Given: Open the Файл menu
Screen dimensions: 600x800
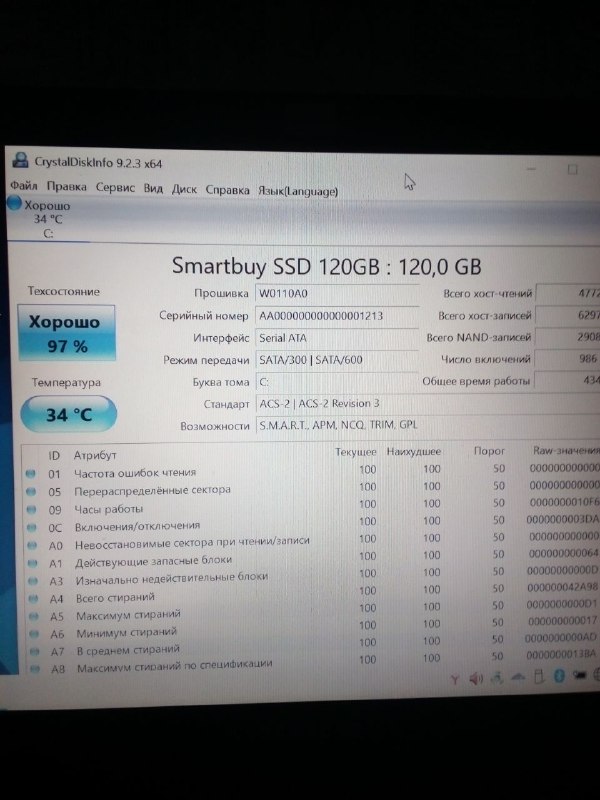Looking at the screenshot, I should pyautogui.click(x=24, y=186).
